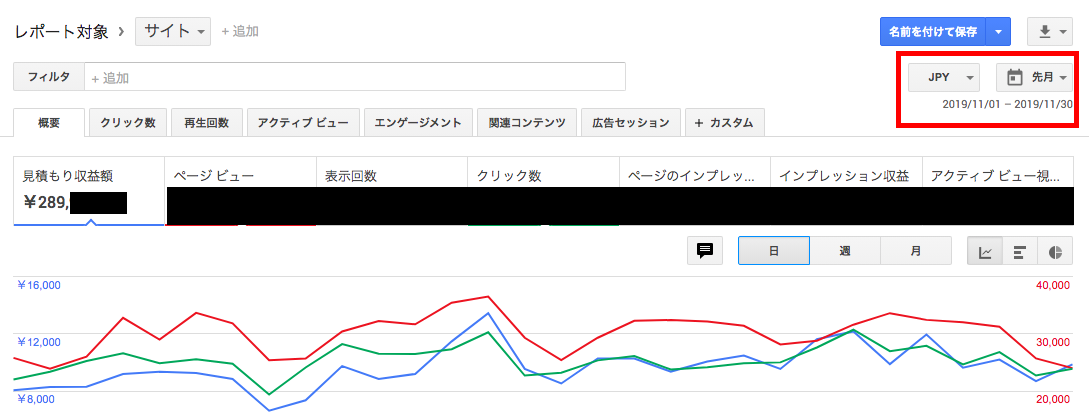Open the annotations comment icon
Screen dimensions: 1089x417
pos(705,251)
